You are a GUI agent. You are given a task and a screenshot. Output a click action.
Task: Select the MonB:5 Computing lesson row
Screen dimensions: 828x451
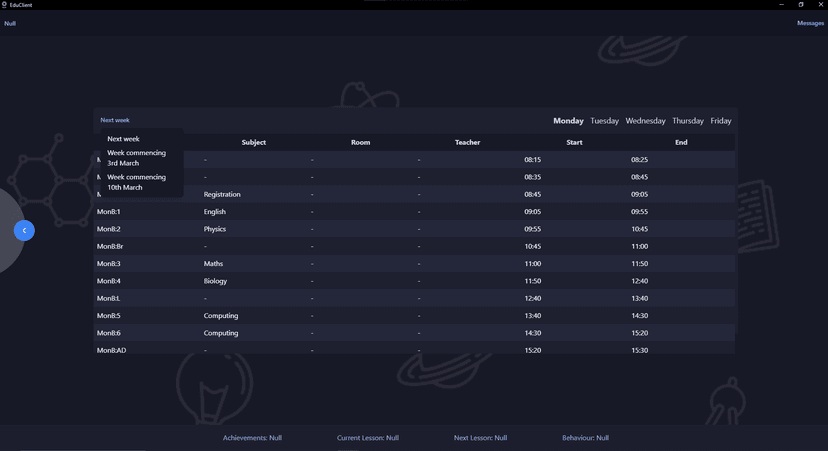click(x=414, y=316)
